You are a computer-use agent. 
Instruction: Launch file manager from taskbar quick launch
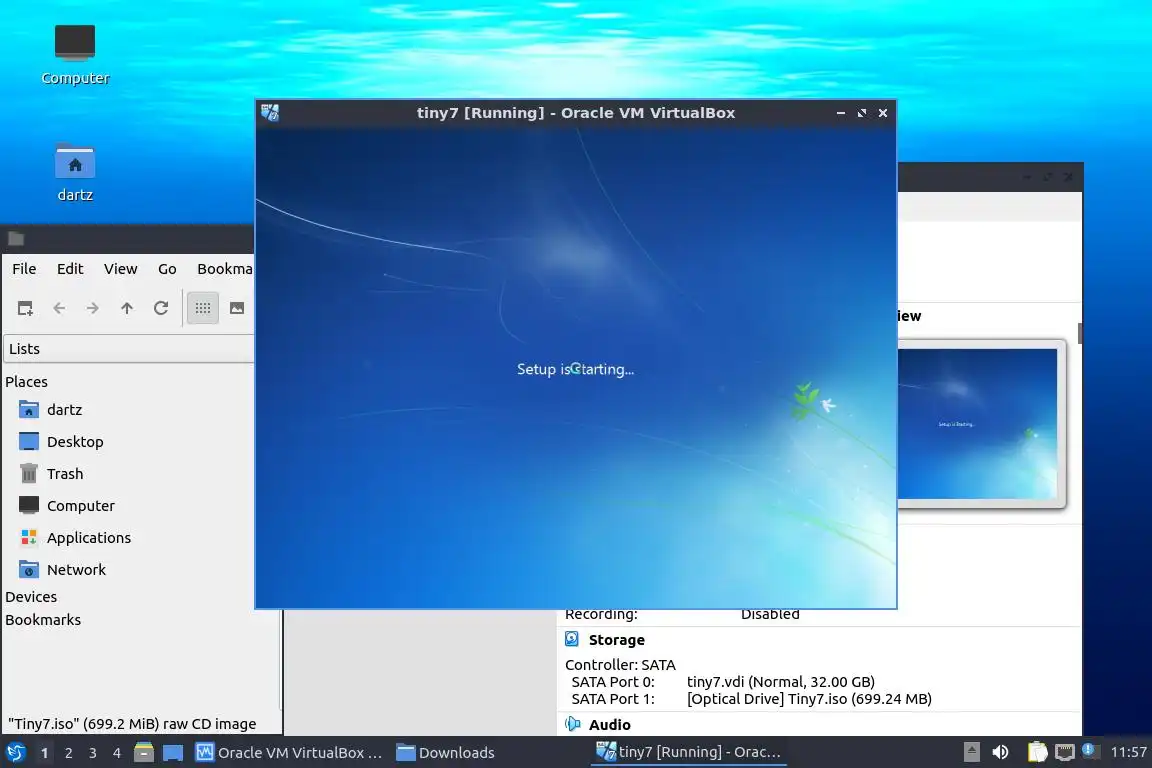click(x=144, y=753)
